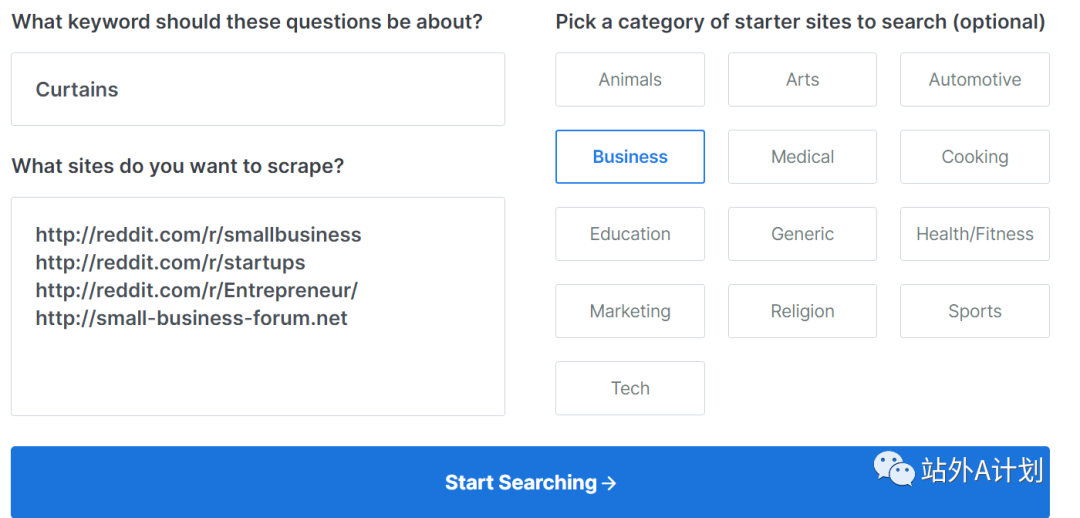Choose the Cooking category
This screenshot has height=518, width=1080.
click(x=974, y=157)
